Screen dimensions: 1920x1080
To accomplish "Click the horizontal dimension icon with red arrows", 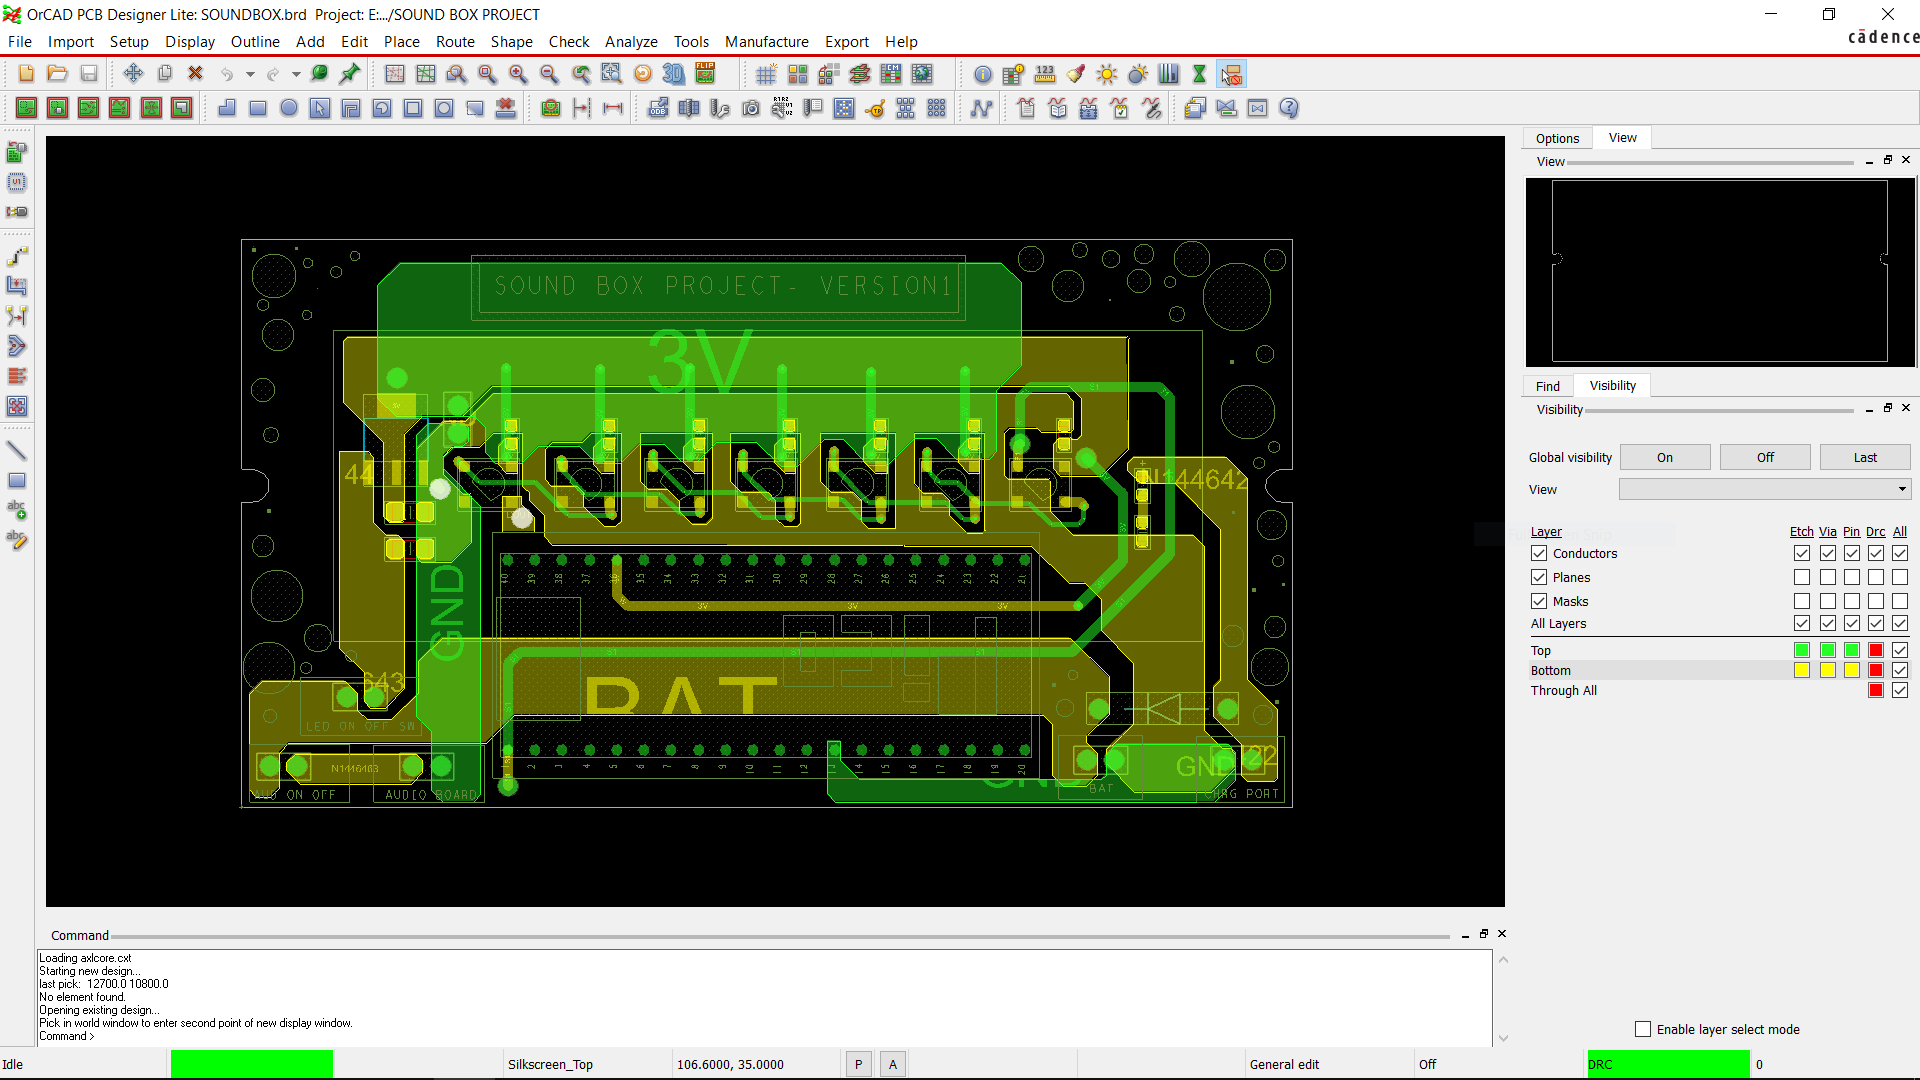I will point(613,108).
